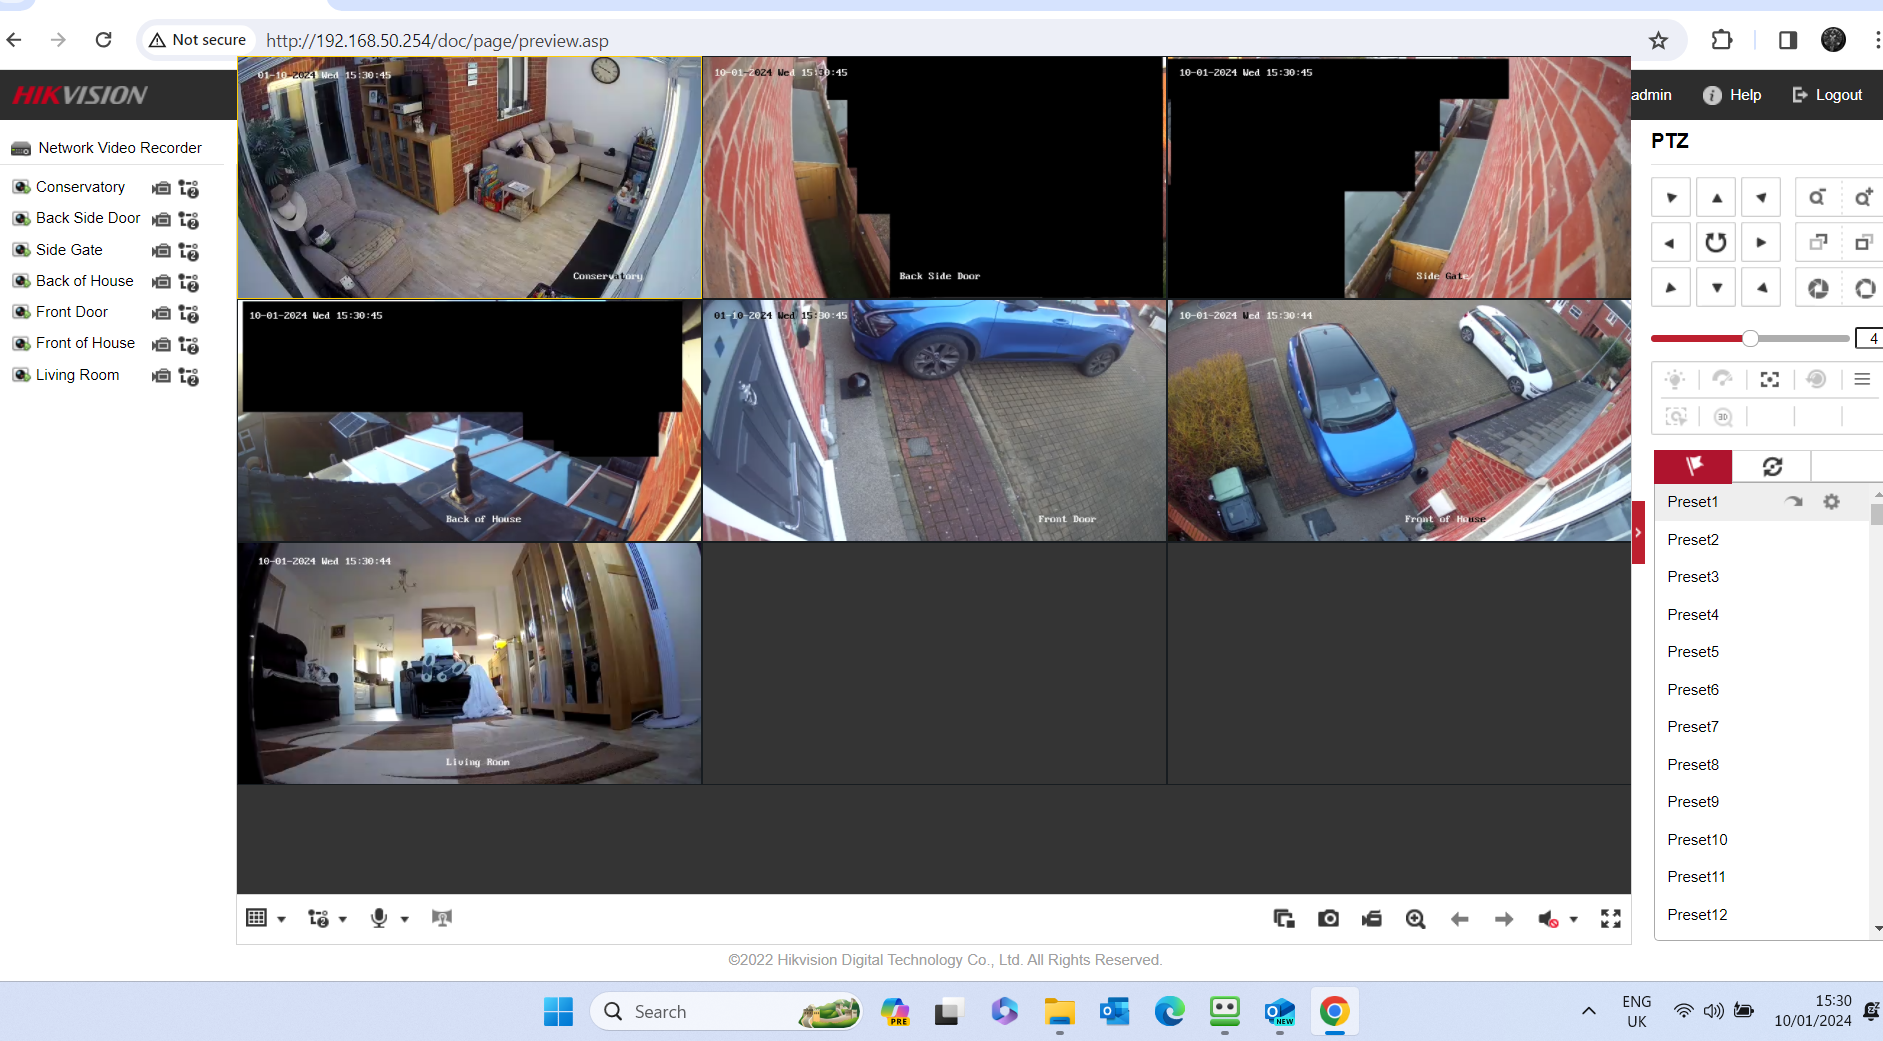Mute the live view audio

coord(1548,918)
